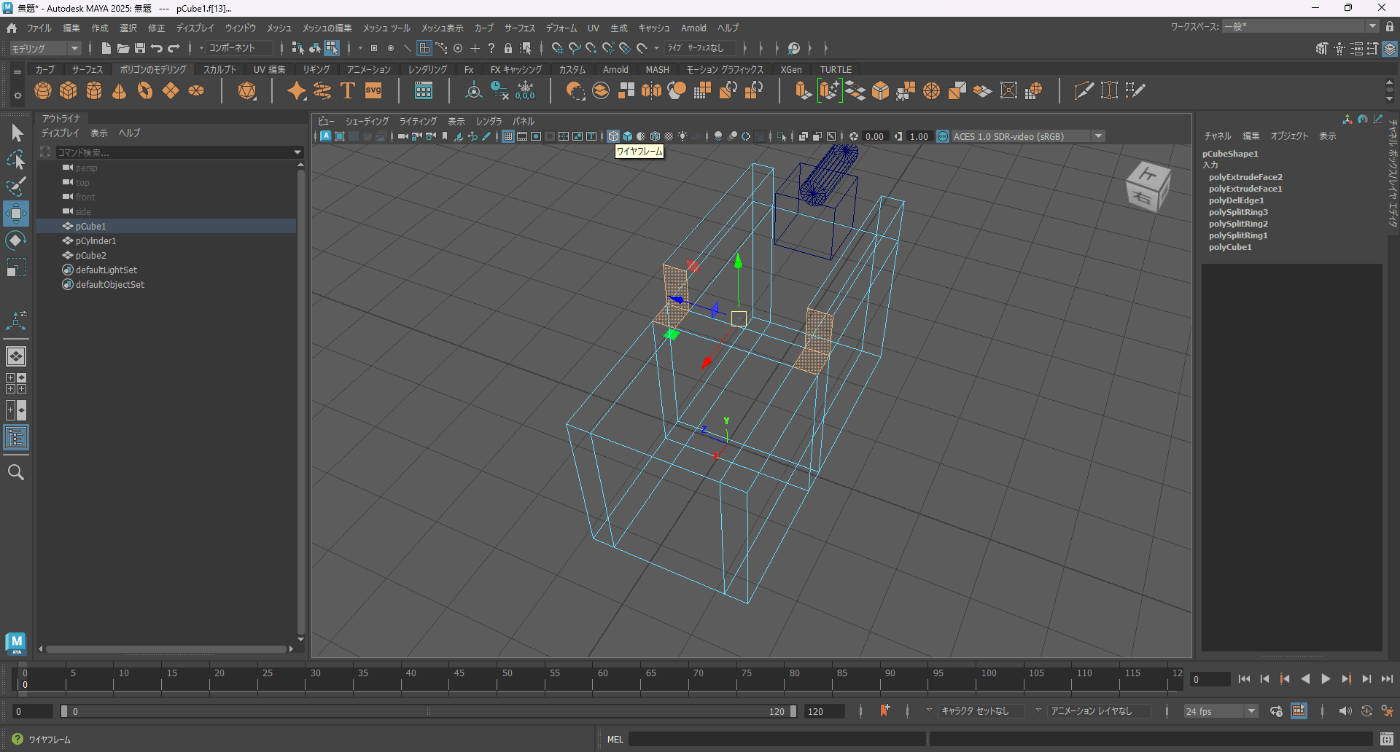Viewport: 1400px width, 752px height.
Task: Create a polygon disc from the shelf
Action: tap(197, 91)
